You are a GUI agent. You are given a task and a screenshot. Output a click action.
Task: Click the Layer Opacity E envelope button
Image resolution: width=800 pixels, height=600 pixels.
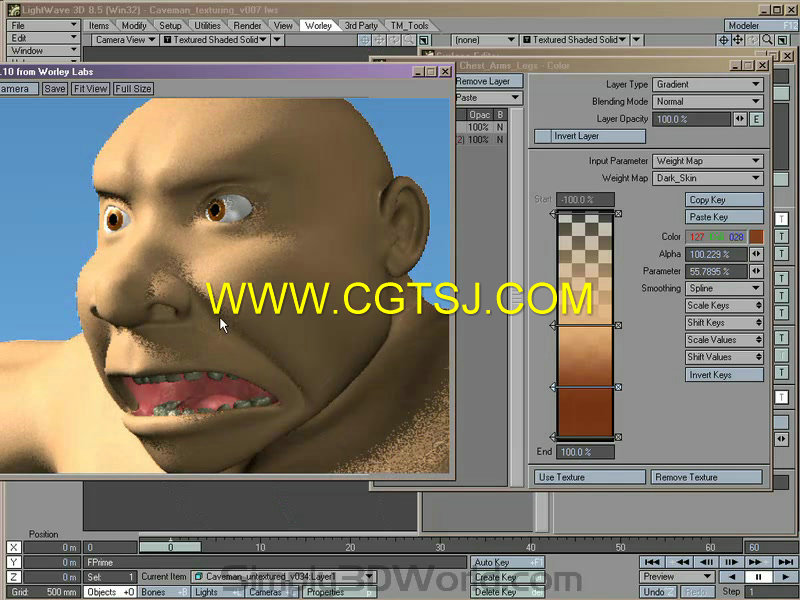pos(756,119)
